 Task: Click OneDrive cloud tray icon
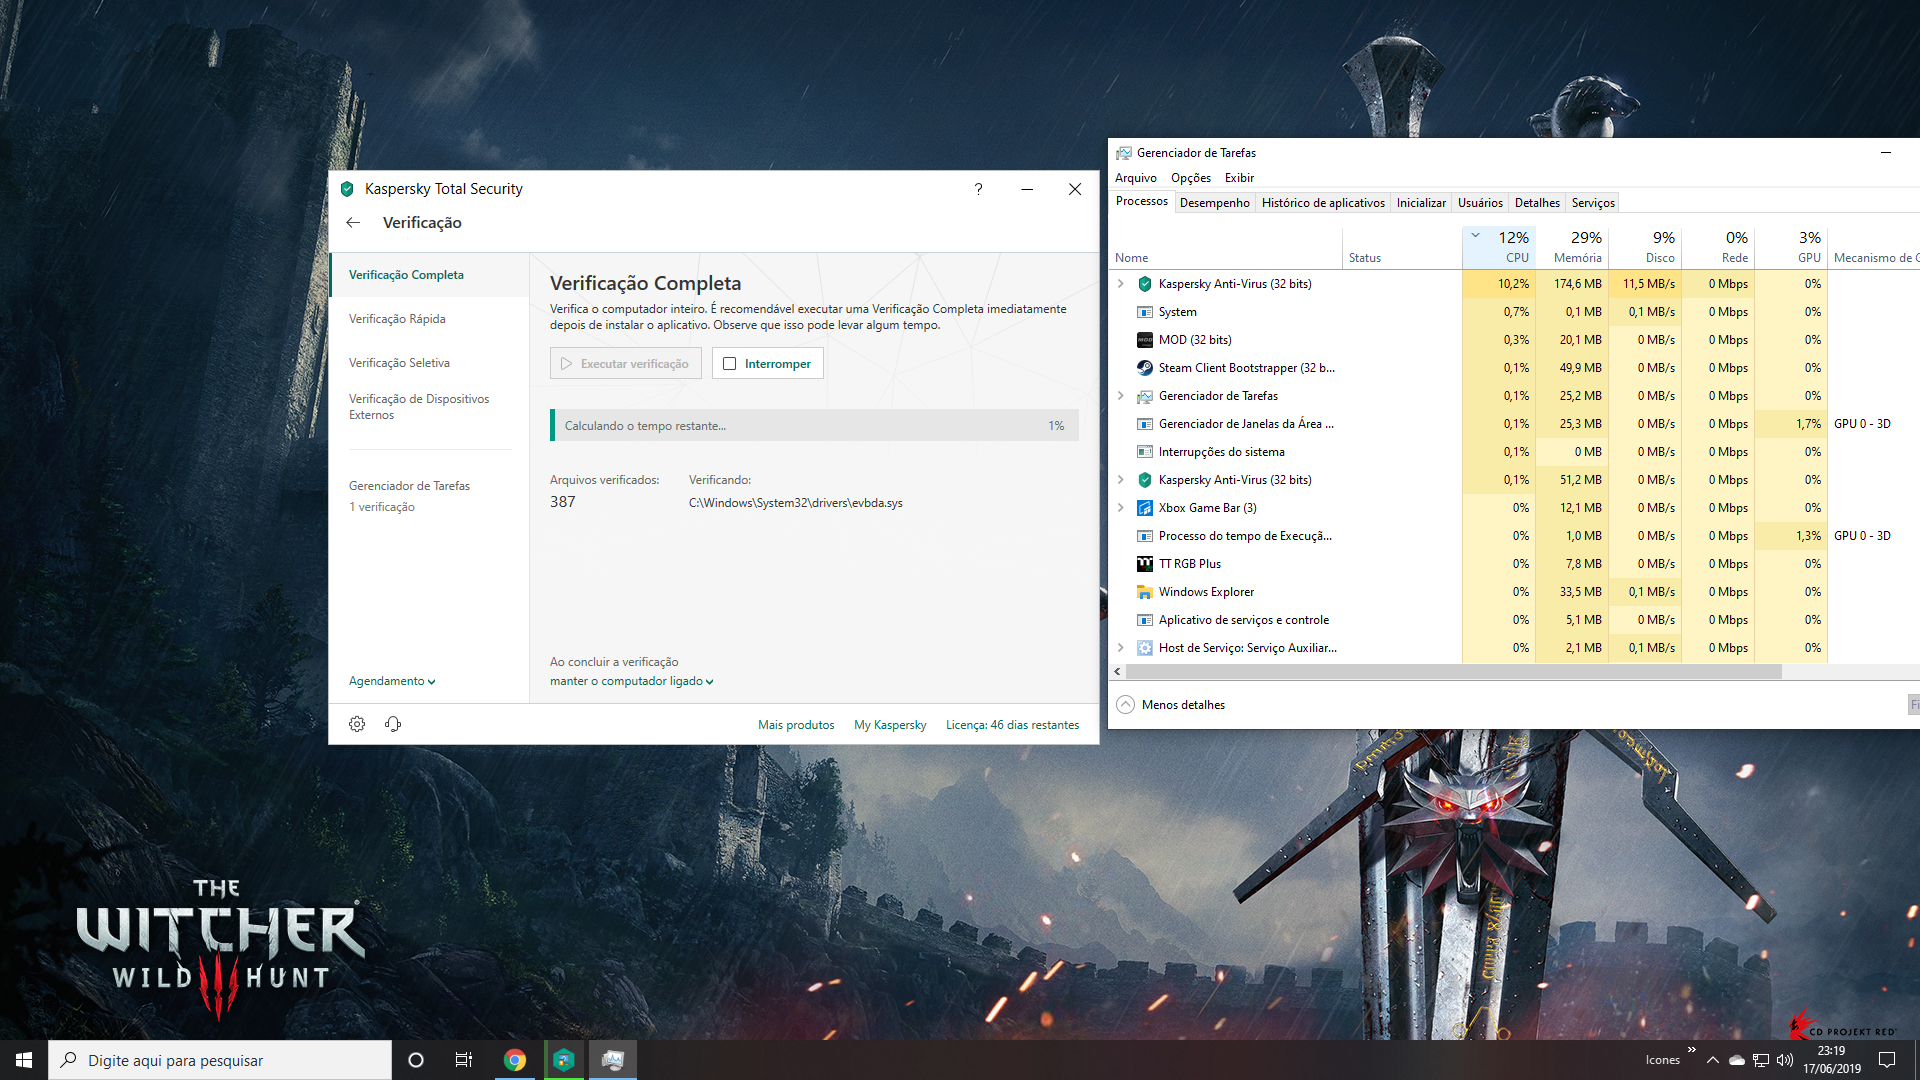click(x=1737, y=1060)
